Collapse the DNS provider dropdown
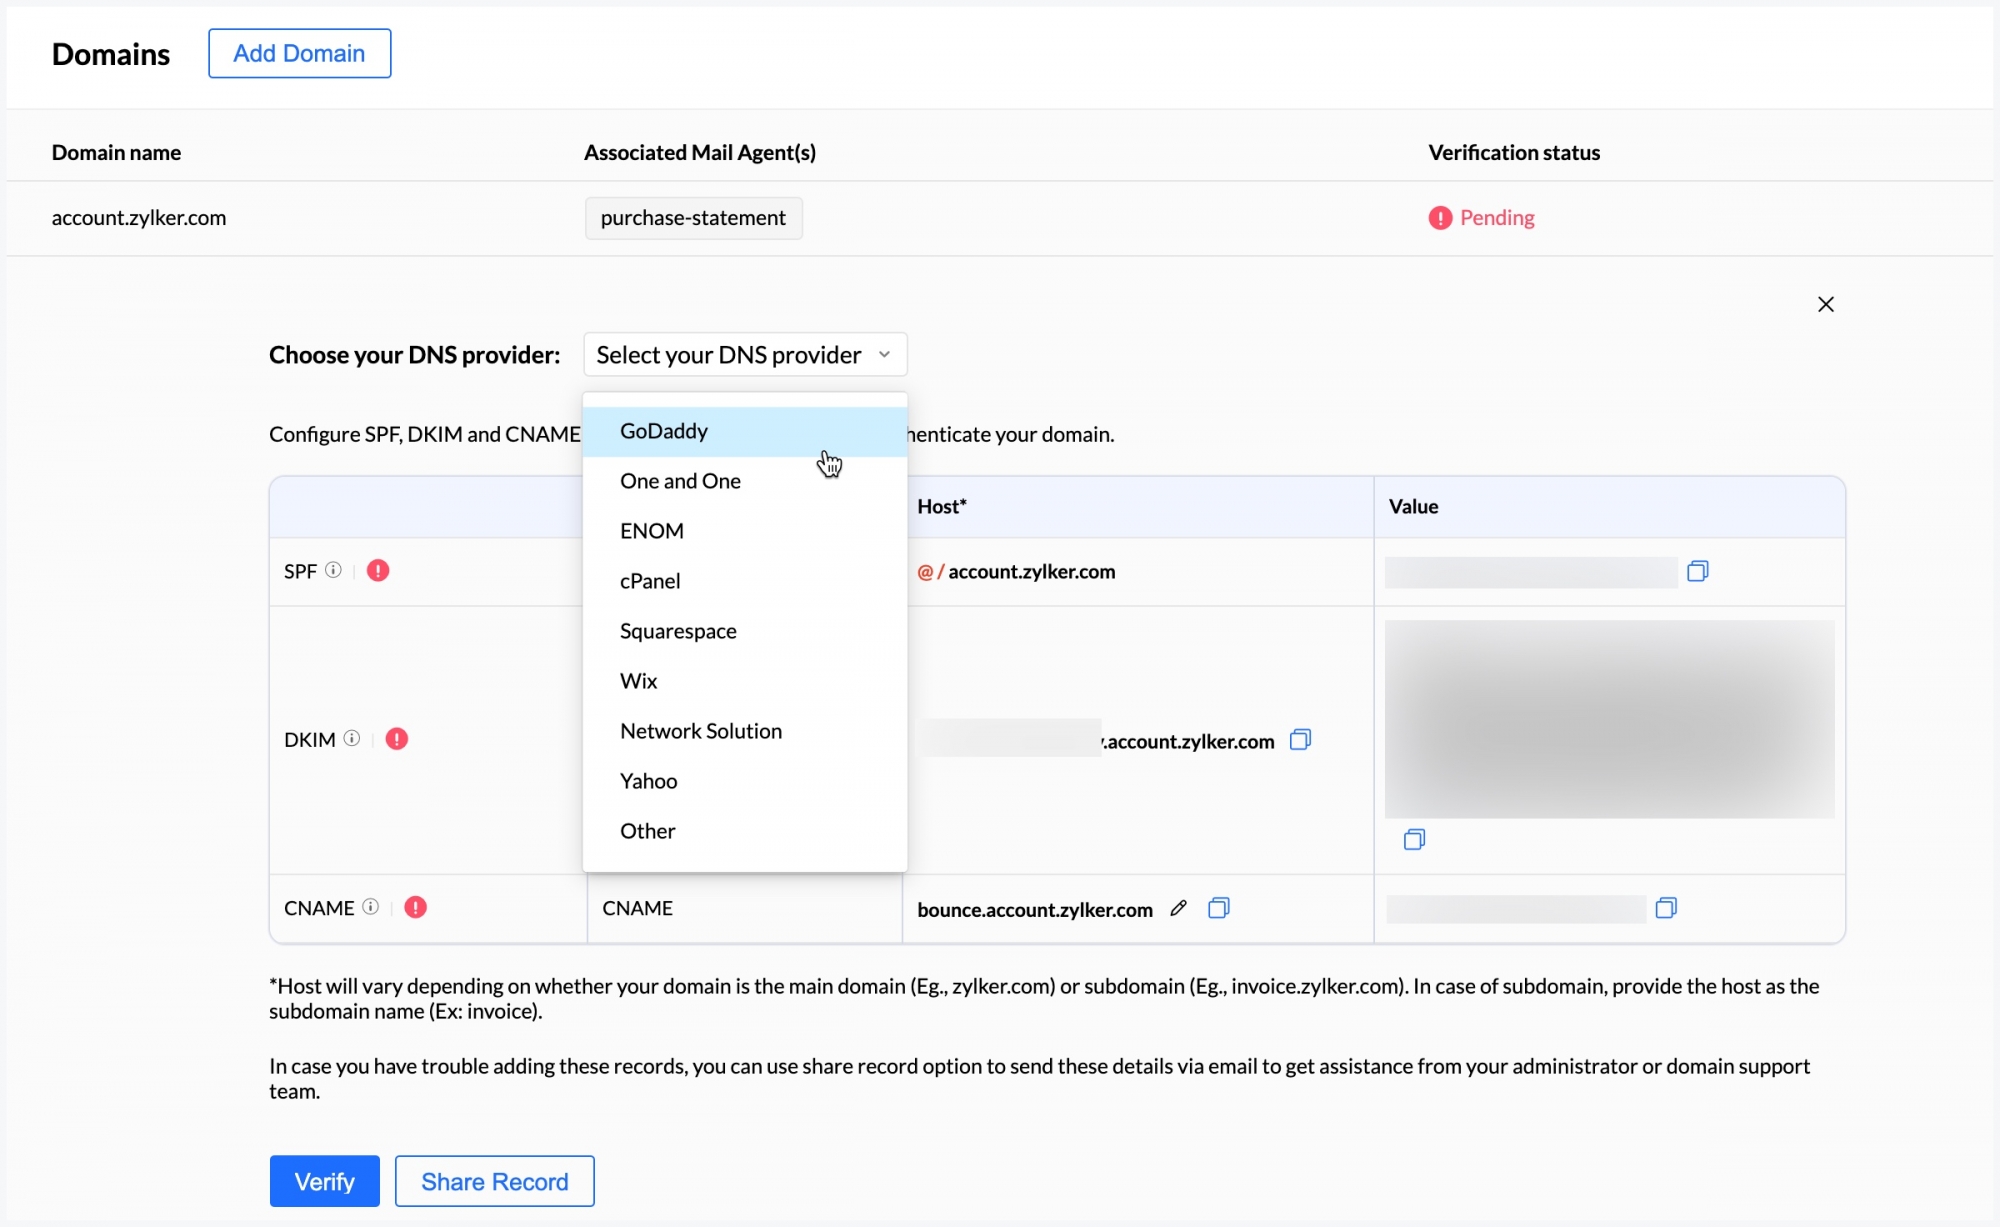2000x1227 pixels. [x=745, y=355]
